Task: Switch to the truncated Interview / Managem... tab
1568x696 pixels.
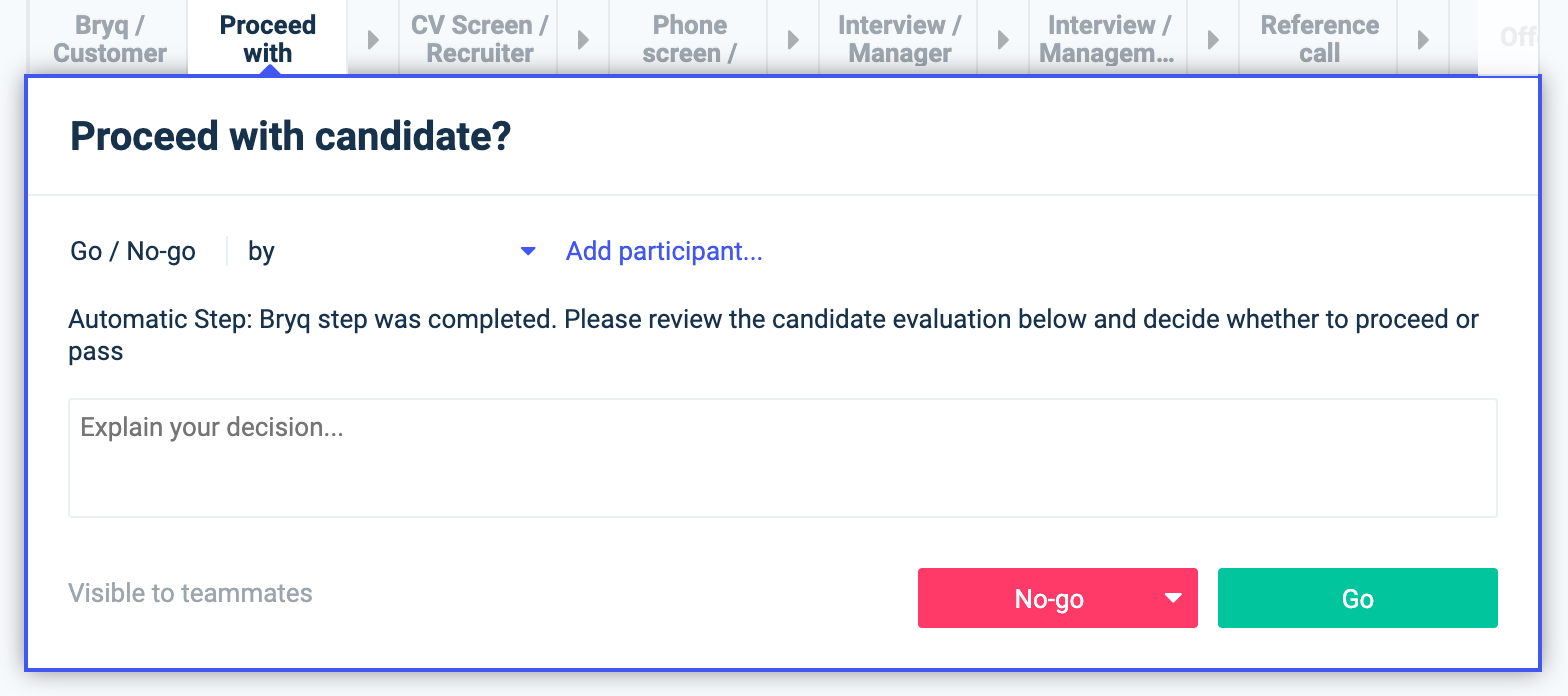Action: [x=1108, y=39]
